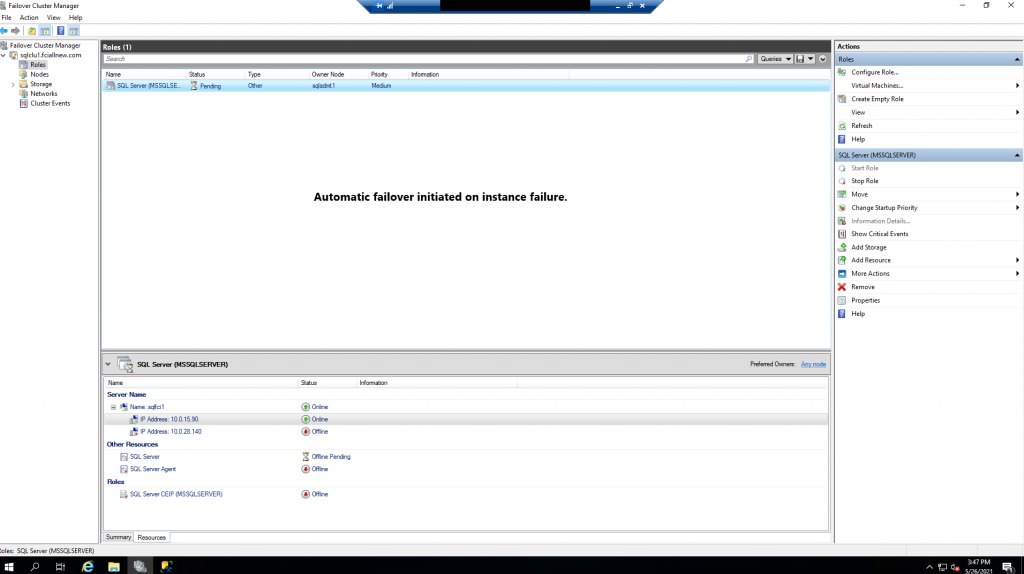Collapse the sqlclu1.fciallnew.com cluster node
The image size is (1024, 574).
point(4,56)
